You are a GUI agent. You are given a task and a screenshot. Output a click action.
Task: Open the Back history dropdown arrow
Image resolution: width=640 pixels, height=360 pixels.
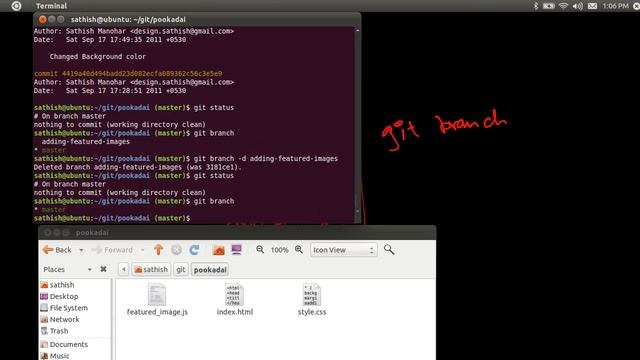point(81,250)
